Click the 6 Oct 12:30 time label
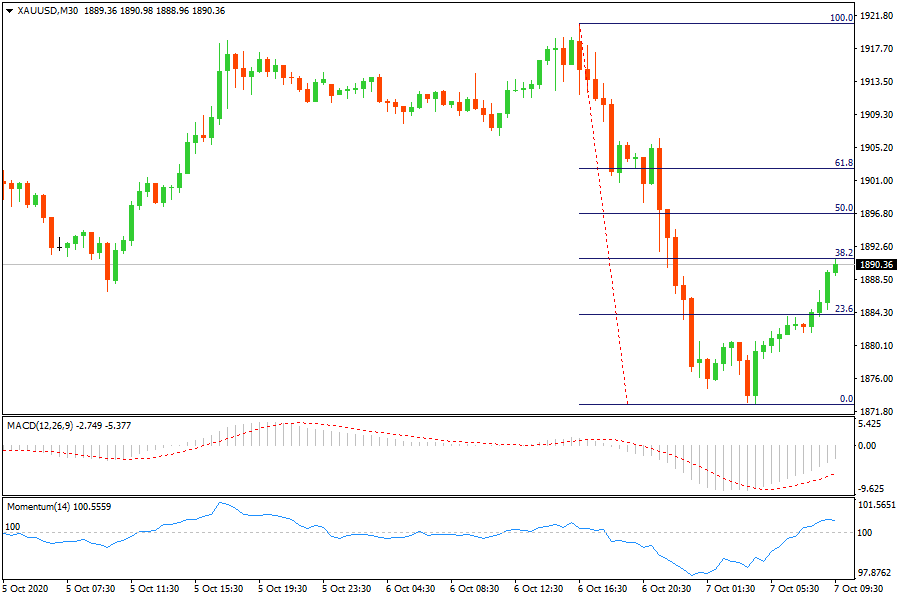The width and height of the screenshot is (900, 600). [x=539, y=588]
